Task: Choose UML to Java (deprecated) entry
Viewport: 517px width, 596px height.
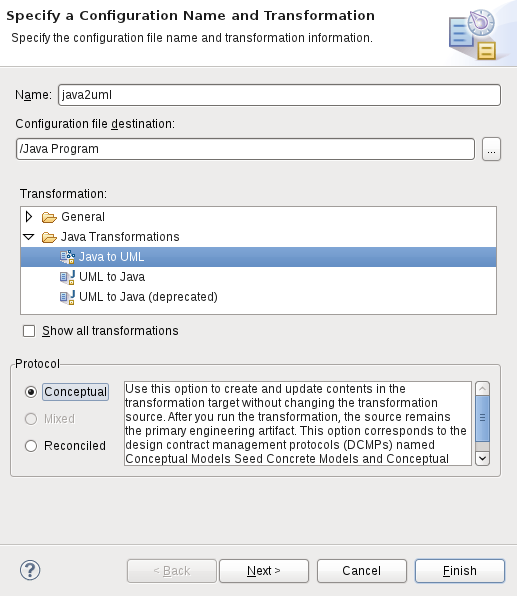Action: 258,297
